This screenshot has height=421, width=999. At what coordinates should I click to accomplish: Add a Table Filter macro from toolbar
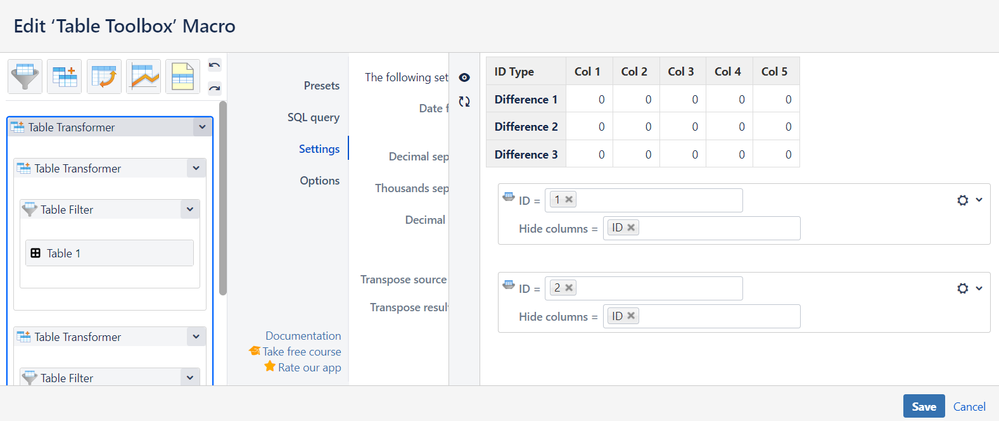click(24, 76)
